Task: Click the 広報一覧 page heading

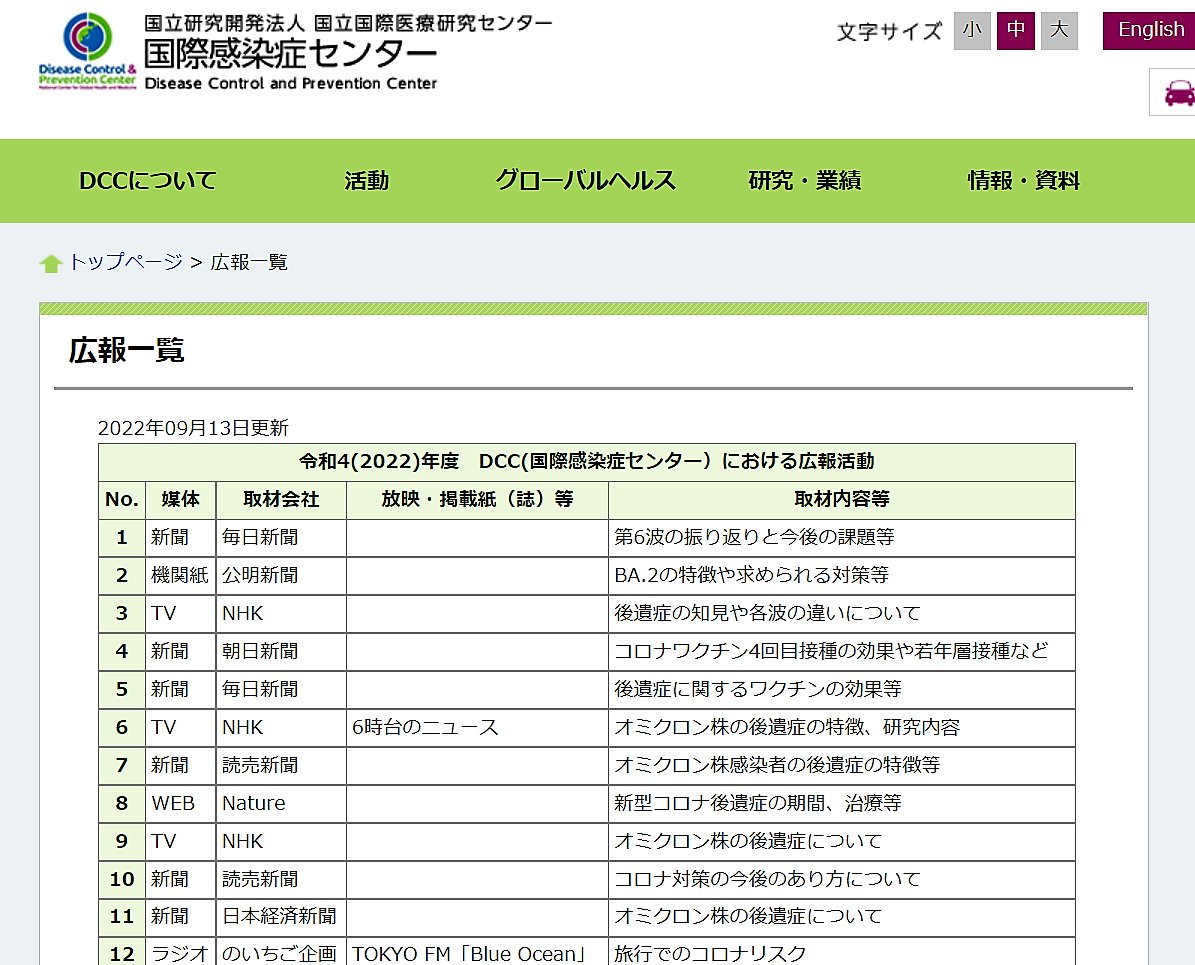Action: (x=127, y=350)
